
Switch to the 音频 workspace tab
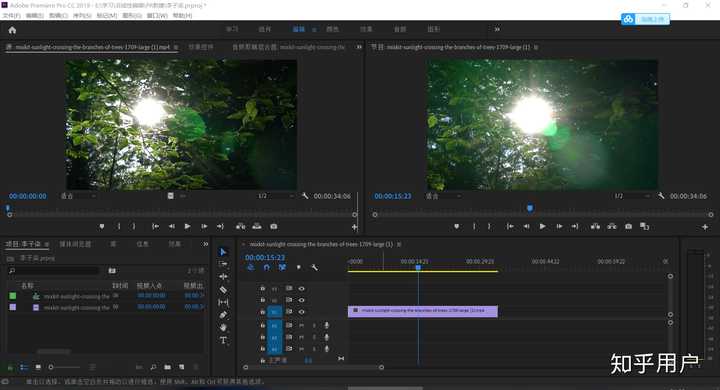point(400,29)
